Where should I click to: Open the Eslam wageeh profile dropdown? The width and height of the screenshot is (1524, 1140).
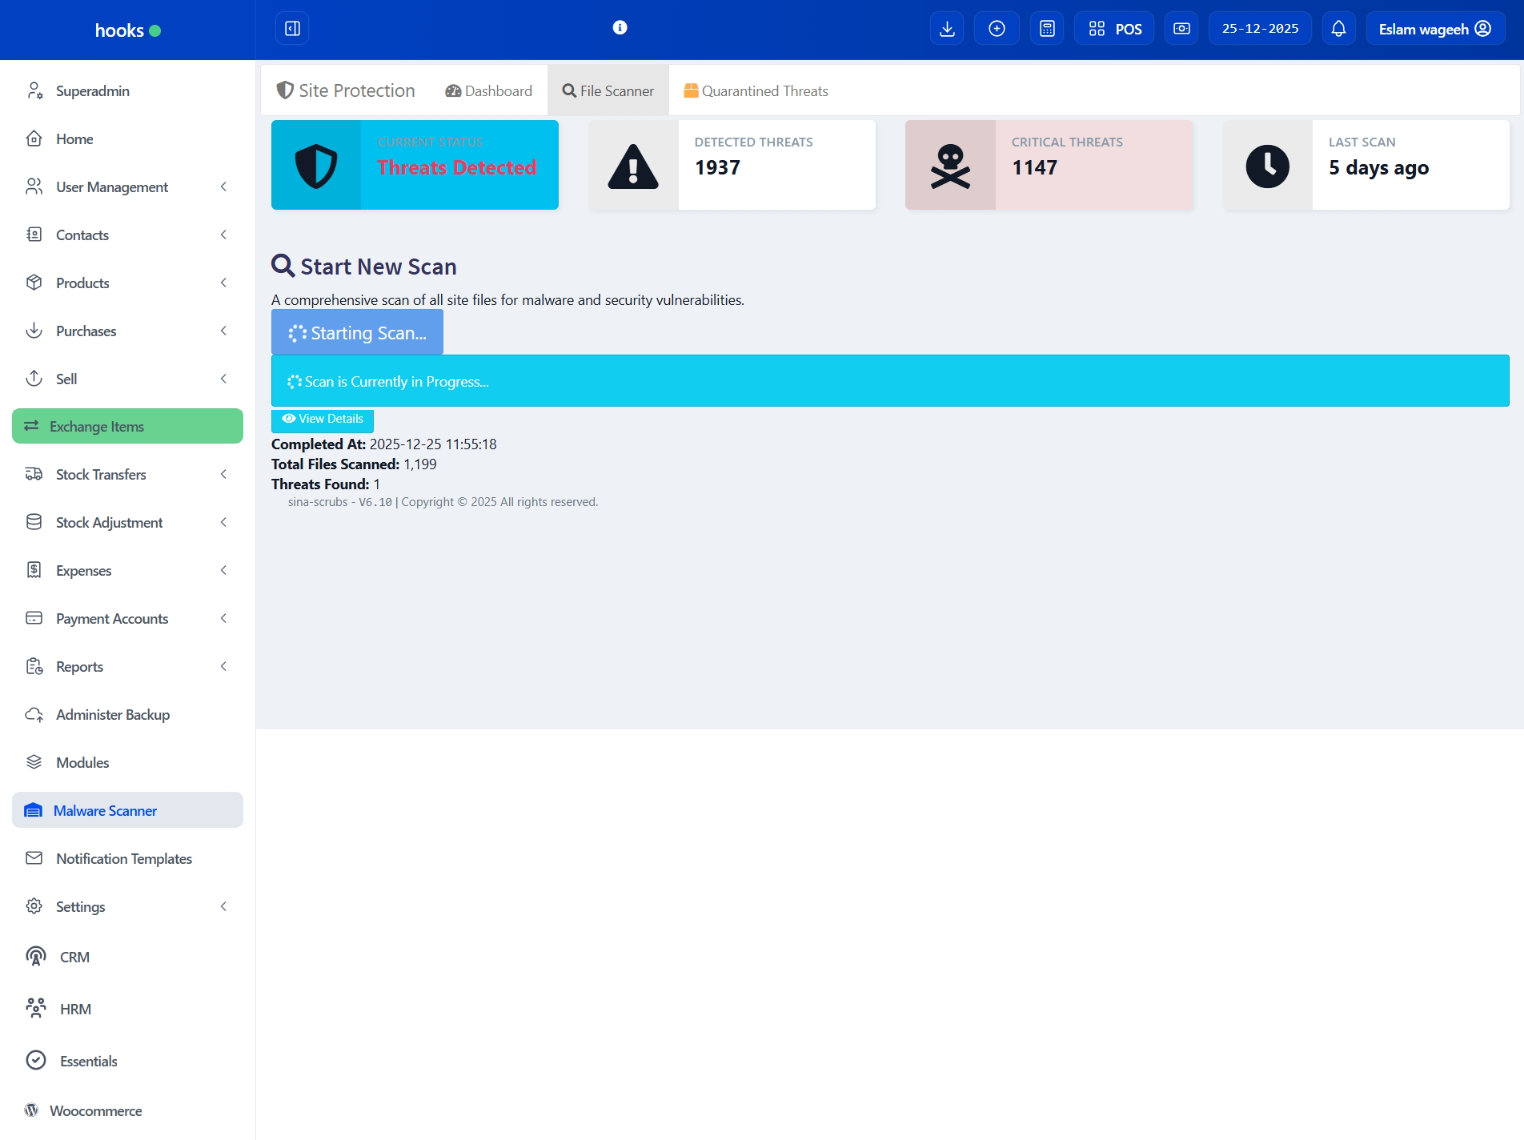click(x=1434, y=29)
